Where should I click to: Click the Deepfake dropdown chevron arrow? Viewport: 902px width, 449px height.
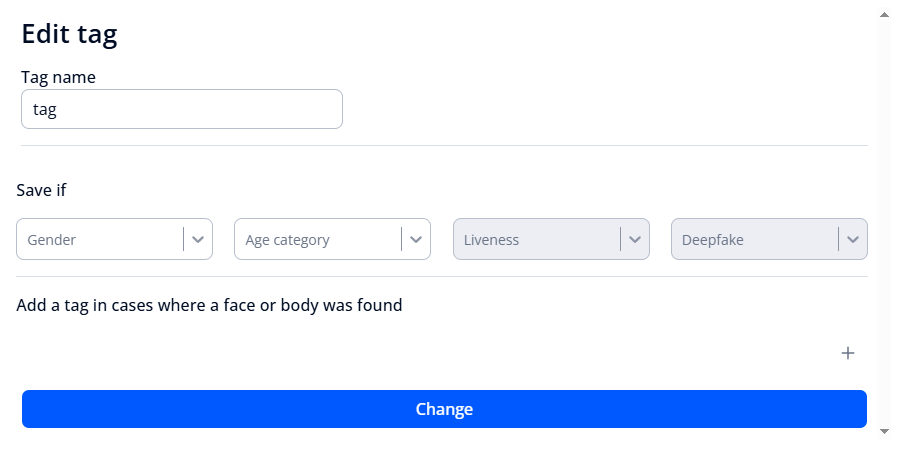pos(853,240)
